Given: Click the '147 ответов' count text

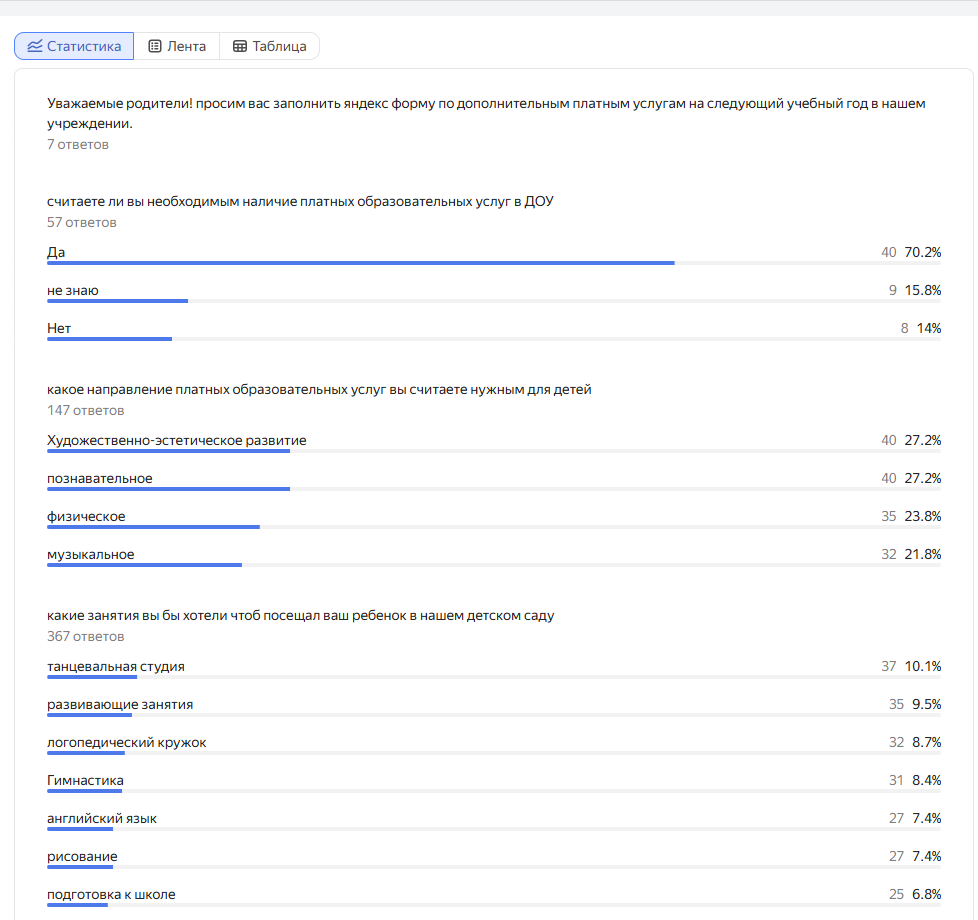Looking at the screenshot, I should point(85,410).
